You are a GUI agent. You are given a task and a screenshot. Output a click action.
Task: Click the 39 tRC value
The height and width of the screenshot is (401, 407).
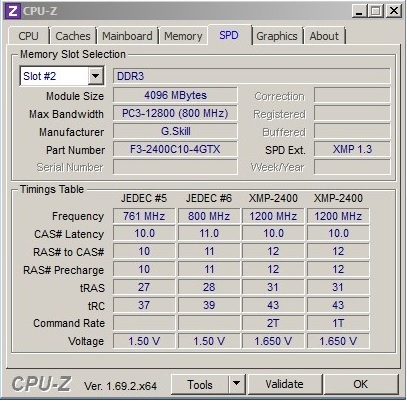pos(209,305)
